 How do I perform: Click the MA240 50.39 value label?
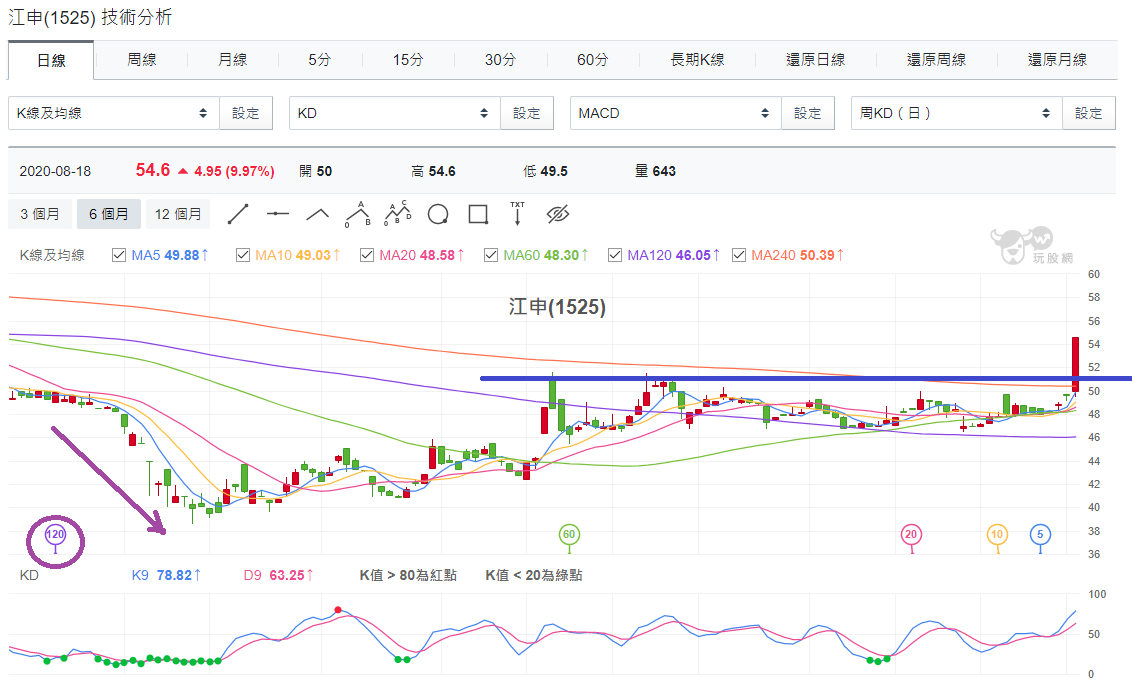point(797,255)
